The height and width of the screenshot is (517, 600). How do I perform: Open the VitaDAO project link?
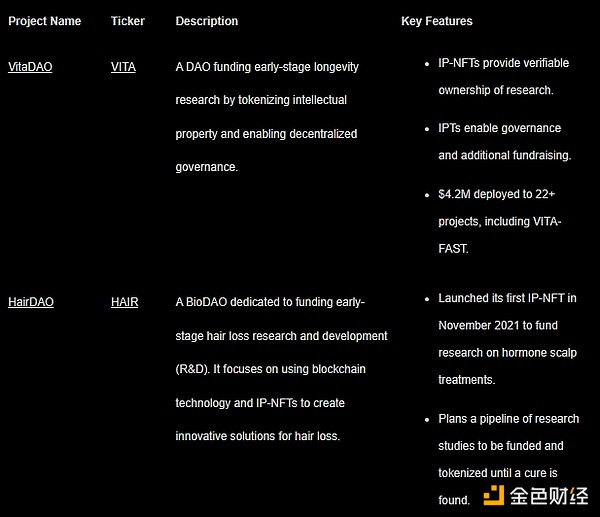(x=30, y=67)
